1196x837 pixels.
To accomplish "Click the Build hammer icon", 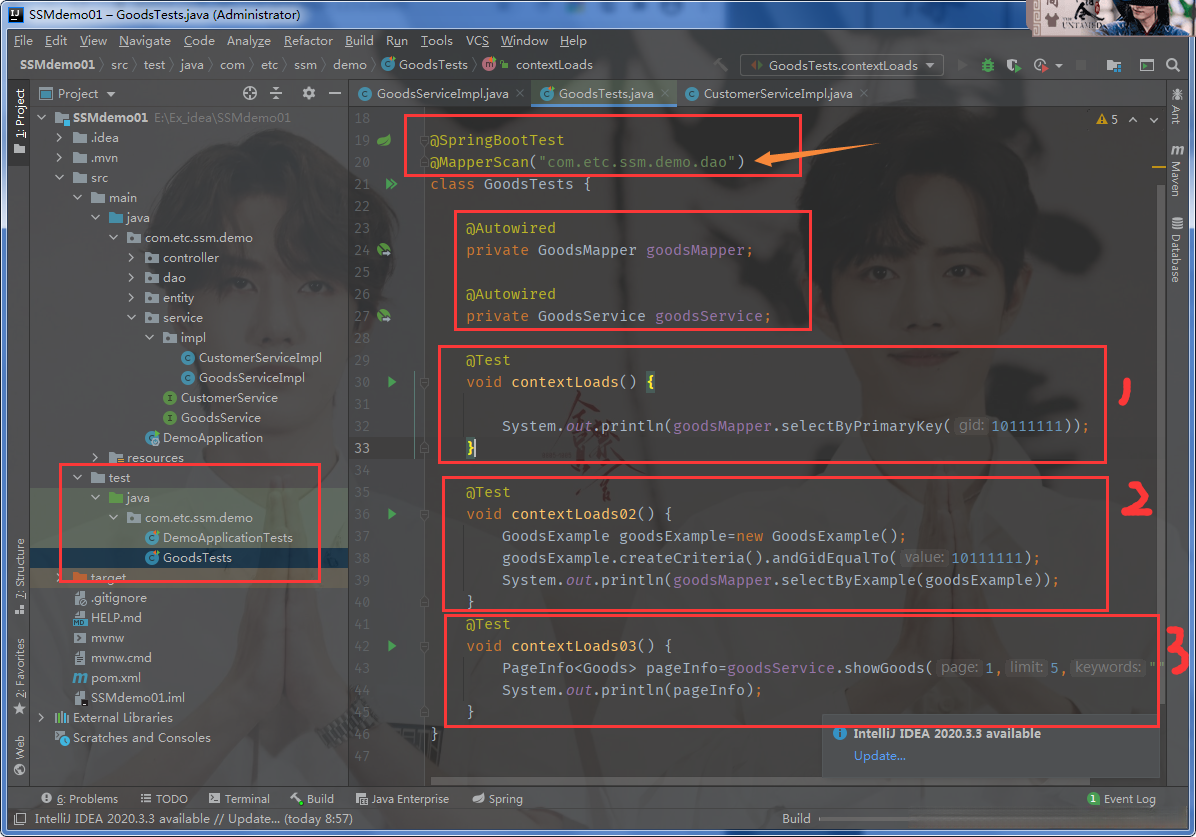I will (x=720, y=65).
